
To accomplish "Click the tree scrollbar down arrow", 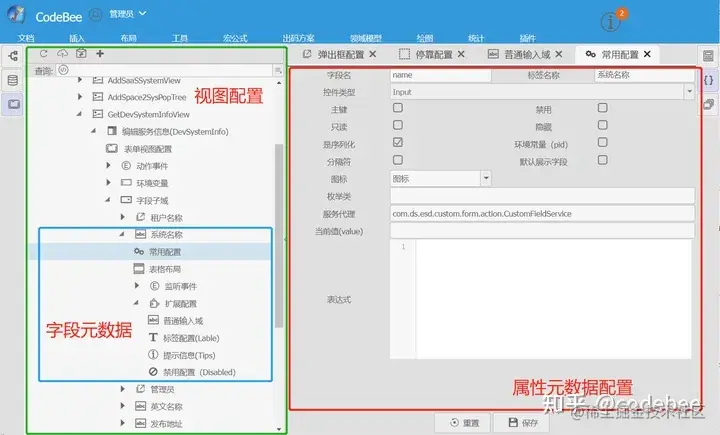I will (279, 429).
